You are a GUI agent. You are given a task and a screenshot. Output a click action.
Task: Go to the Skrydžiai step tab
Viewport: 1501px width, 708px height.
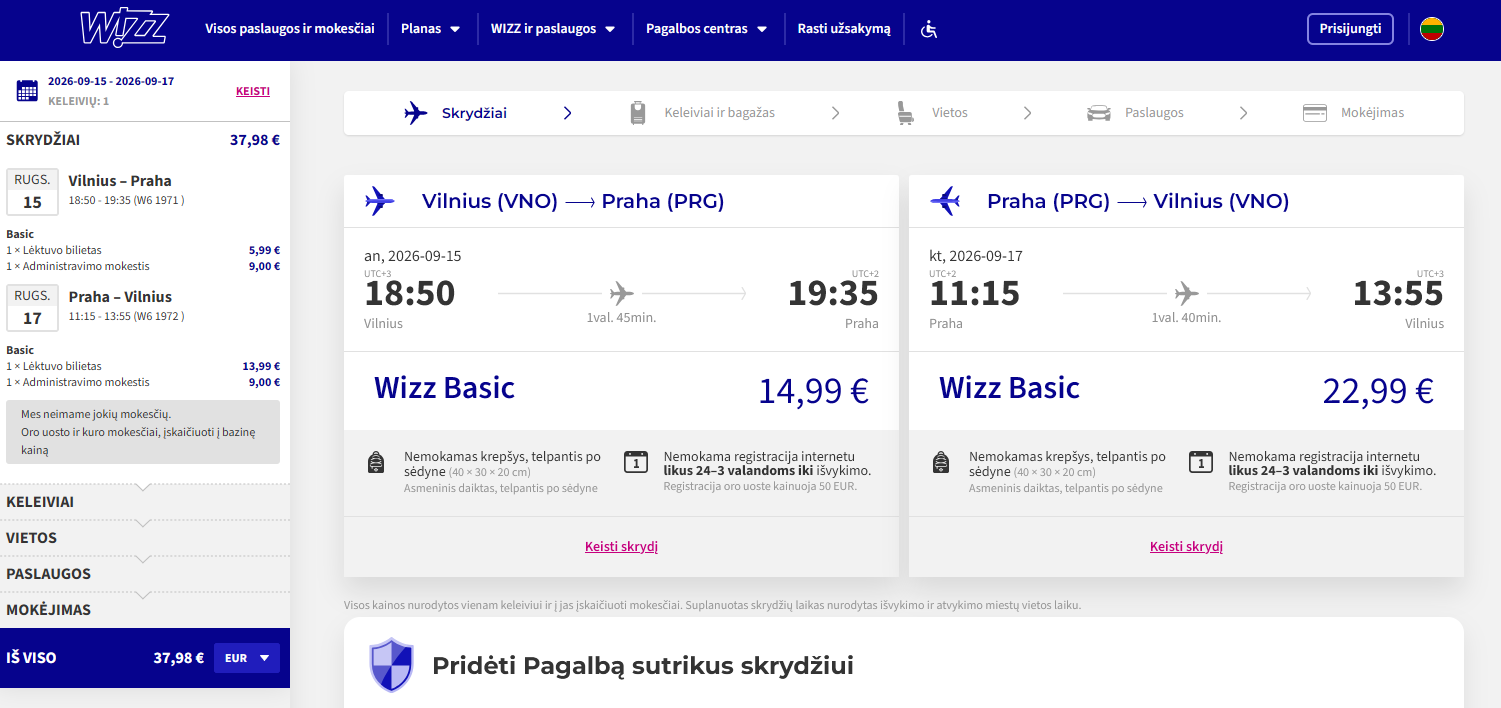tap(456, 113)
